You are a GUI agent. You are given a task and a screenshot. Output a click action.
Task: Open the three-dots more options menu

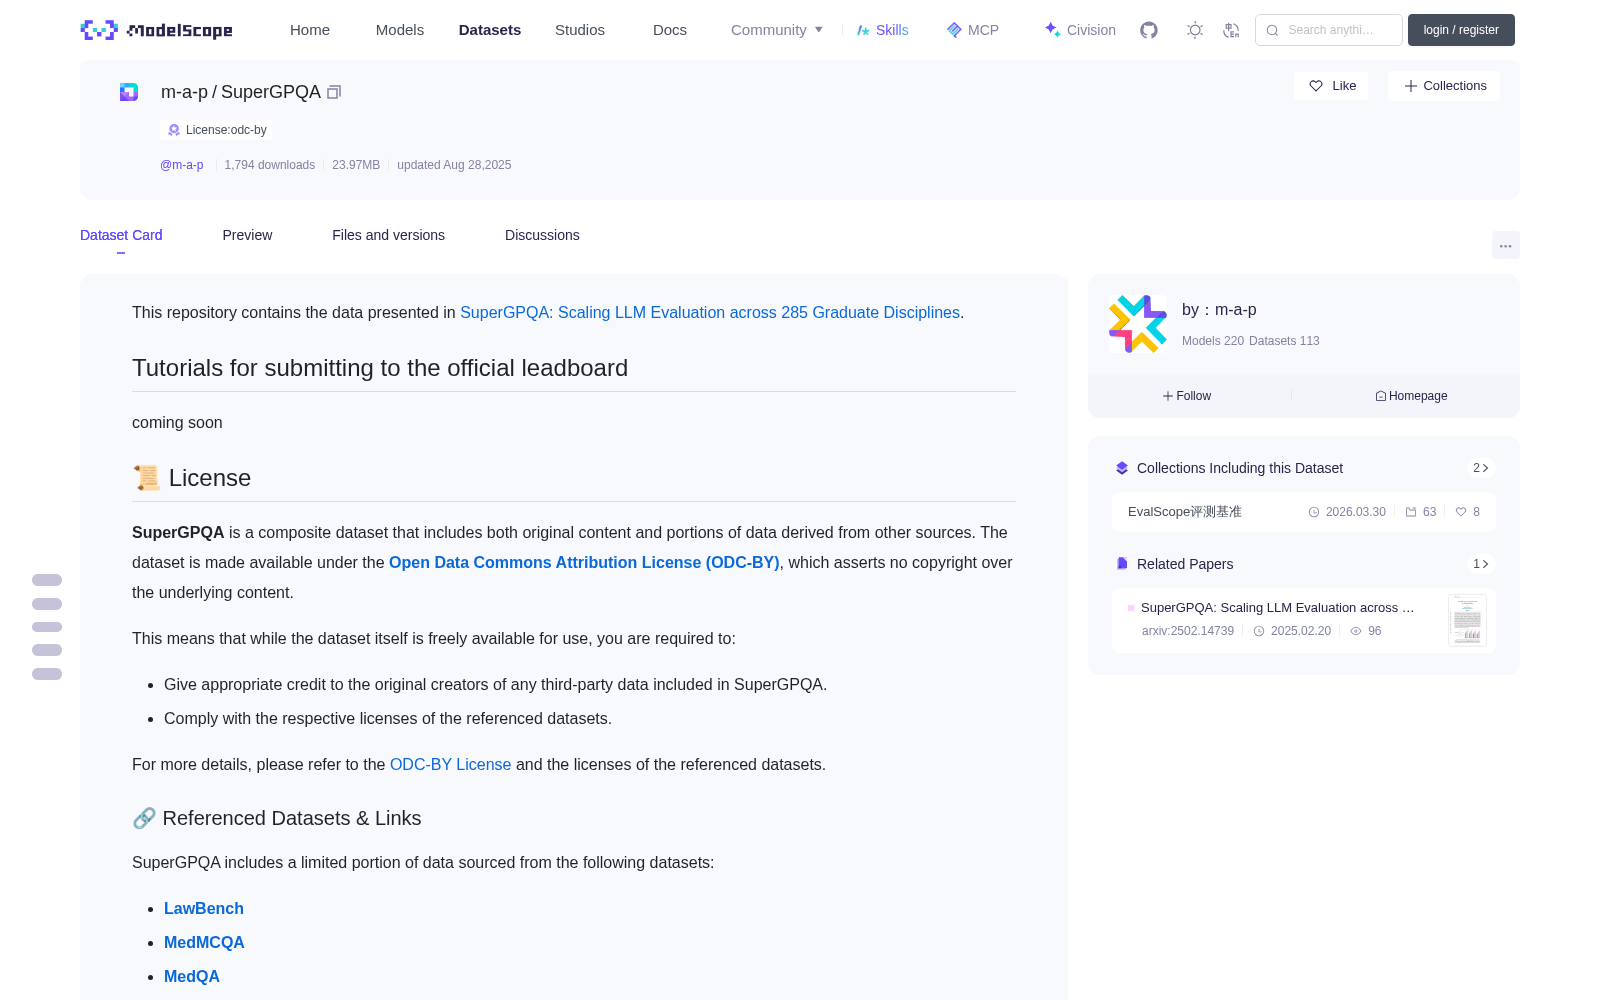[1506, 245]
